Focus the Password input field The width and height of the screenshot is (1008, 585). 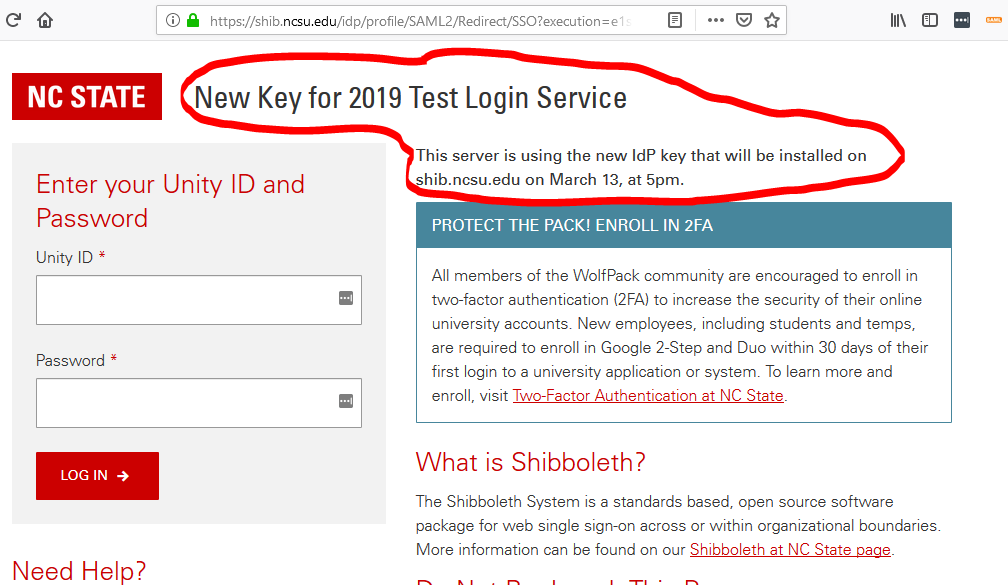coord(199,403)
